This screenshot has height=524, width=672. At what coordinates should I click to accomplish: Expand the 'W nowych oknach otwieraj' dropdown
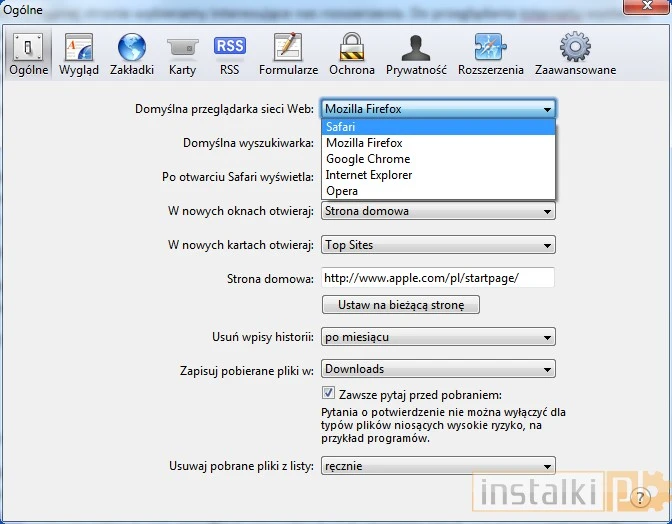(438, 211)
